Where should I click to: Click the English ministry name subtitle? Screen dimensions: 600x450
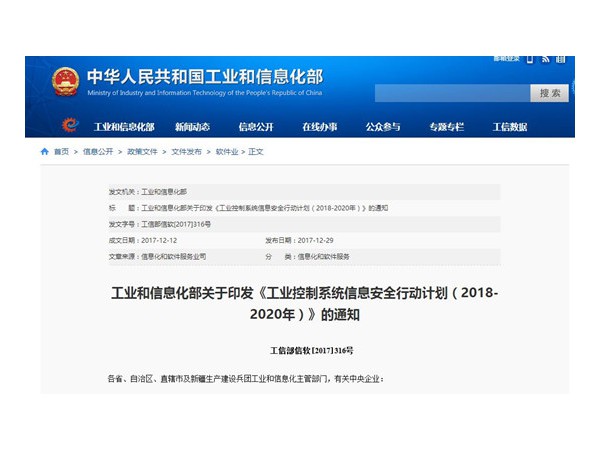[x=205, y=93]
